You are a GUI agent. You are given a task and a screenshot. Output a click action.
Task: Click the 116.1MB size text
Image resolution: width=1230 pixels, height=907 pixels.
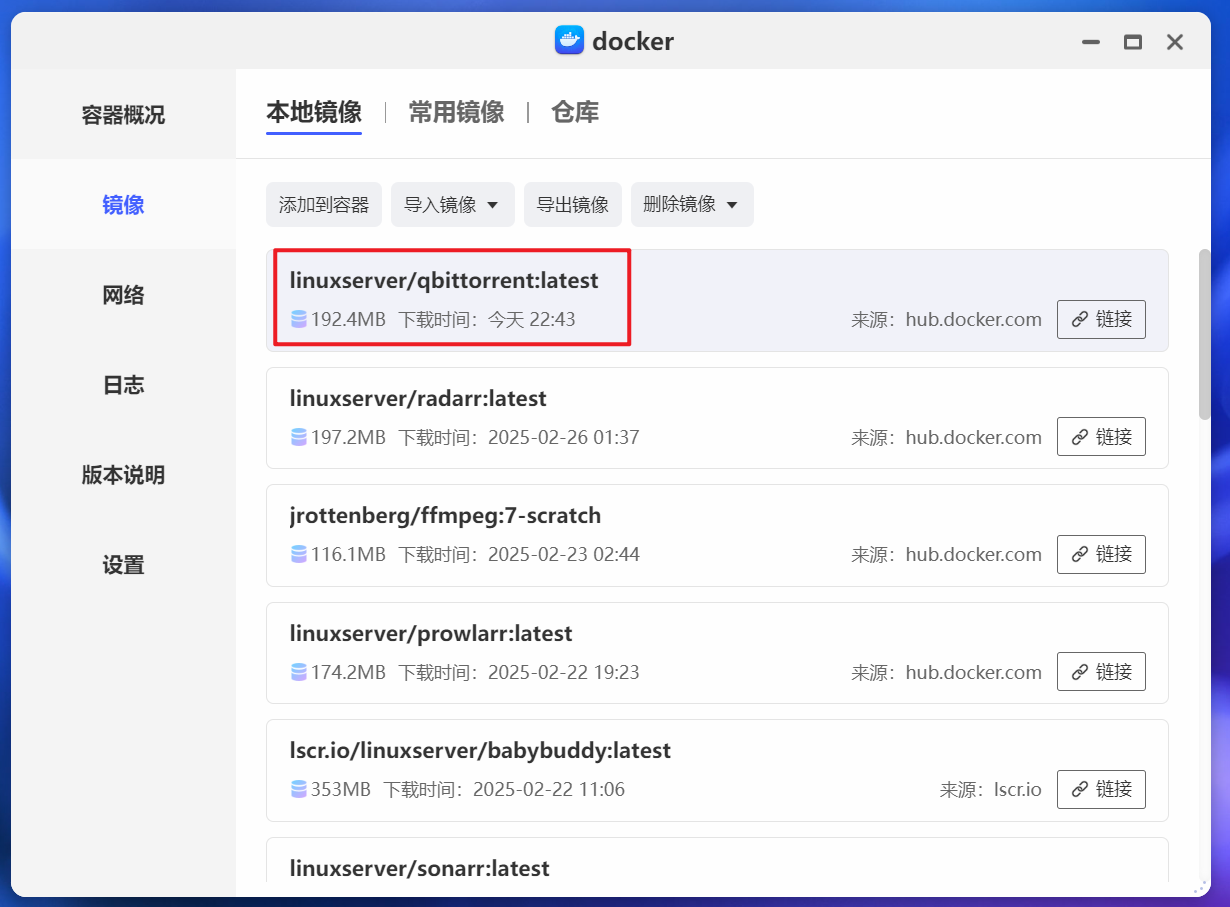pyautogui.click(x=348, y=554)
